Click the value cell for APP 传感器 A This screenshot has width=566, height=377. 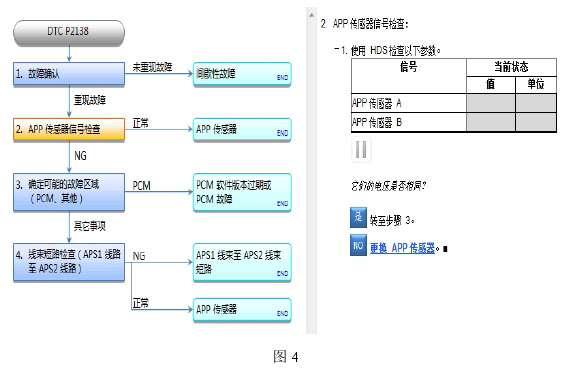tap(491, 103)
